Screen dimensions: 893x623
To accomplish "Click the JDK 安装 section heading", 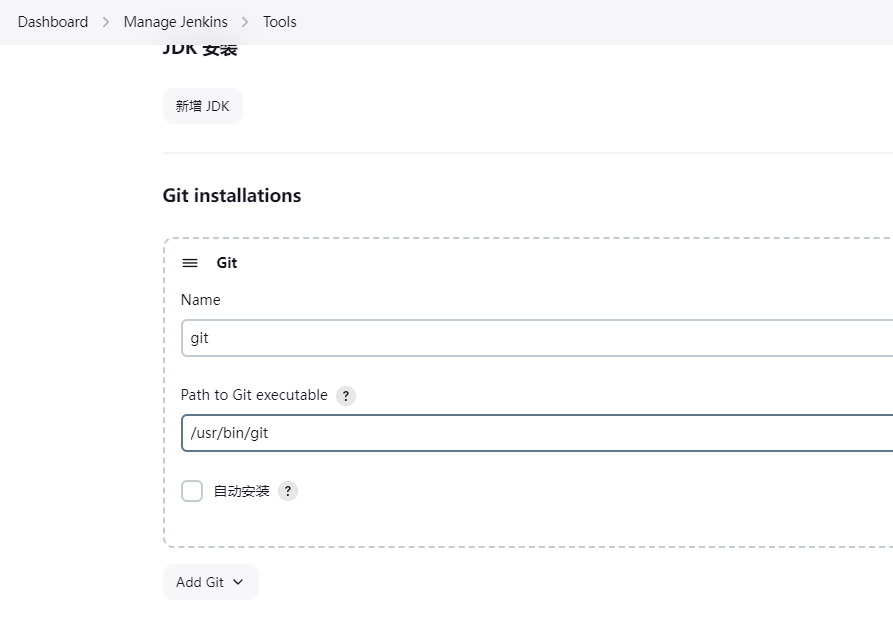I will [200, 49].
